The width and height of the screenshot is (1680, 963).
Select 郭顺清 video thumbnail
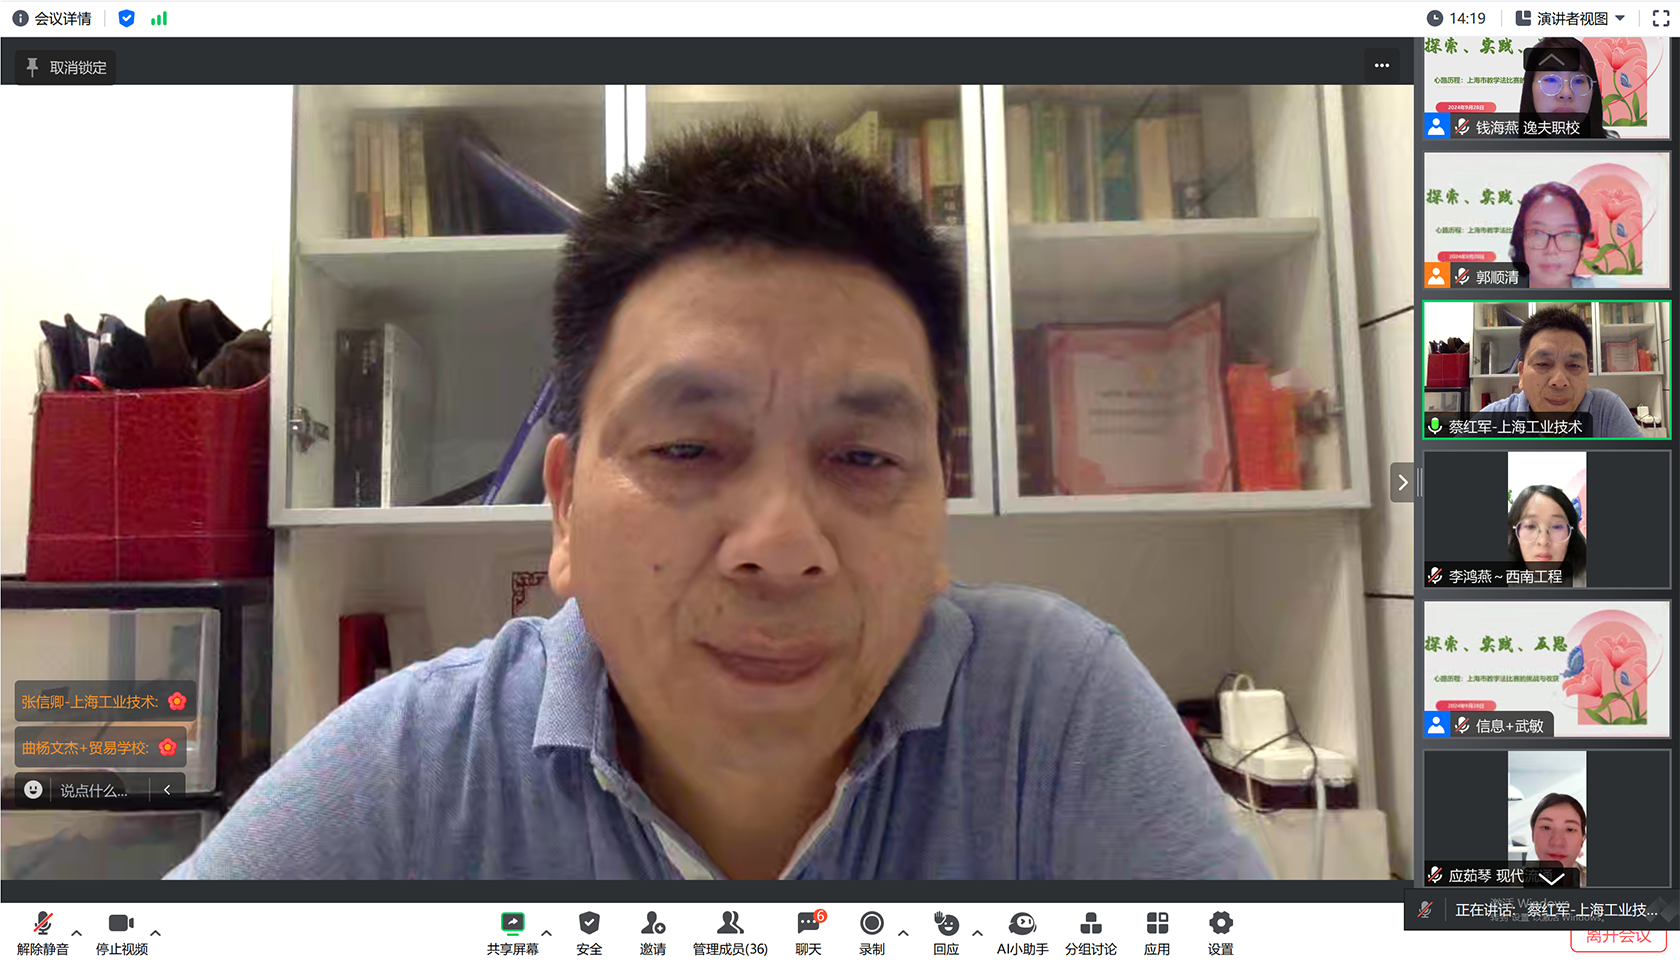[1547, 220]
